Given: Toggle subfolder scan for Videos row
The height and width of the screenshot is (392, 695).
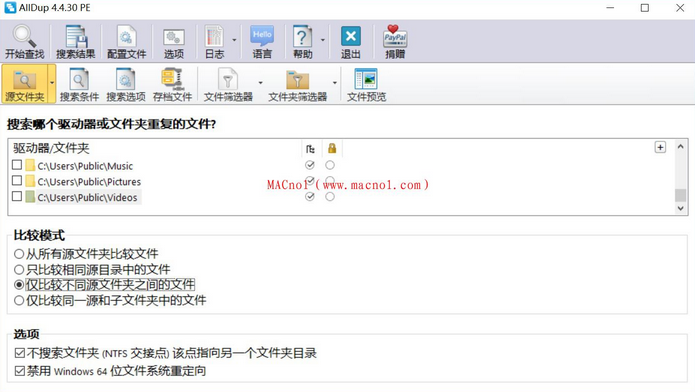Looking at the screenshot, I should pyautogui.click(x=310, y=196).
